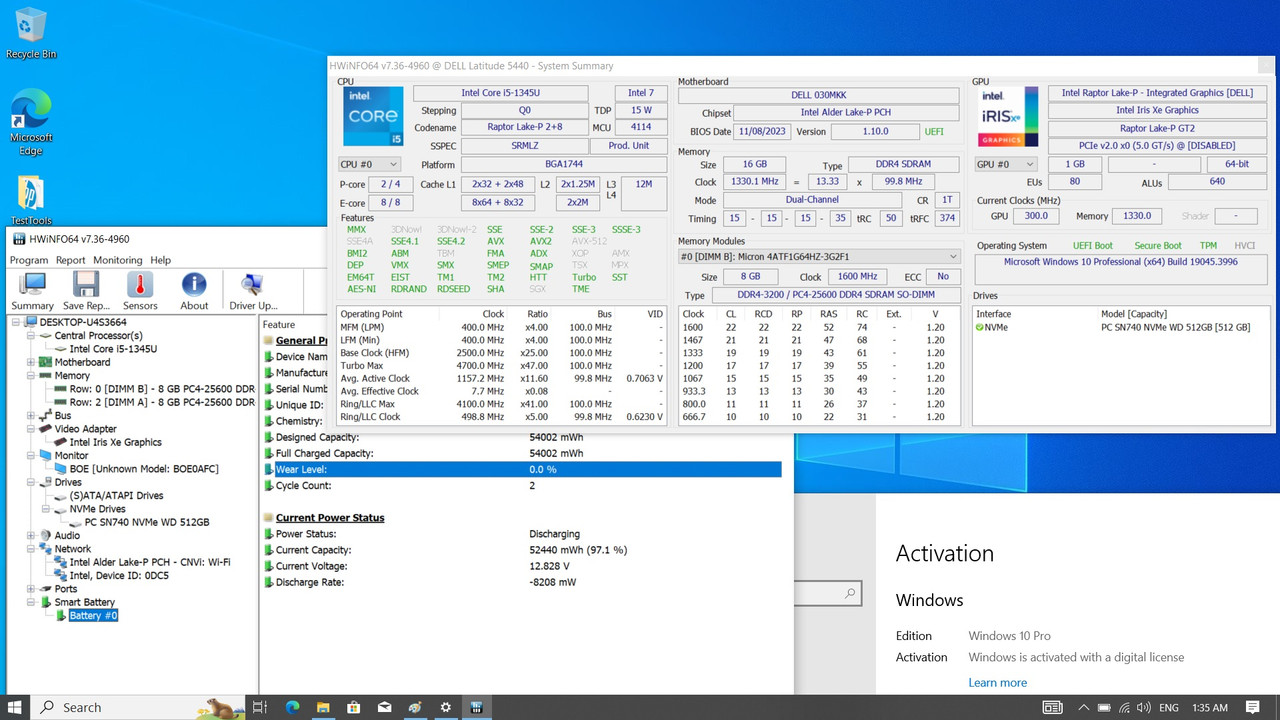Click Learn more link under Activation
Viewport: 1280px width, 720px height.
pos(997,683)
